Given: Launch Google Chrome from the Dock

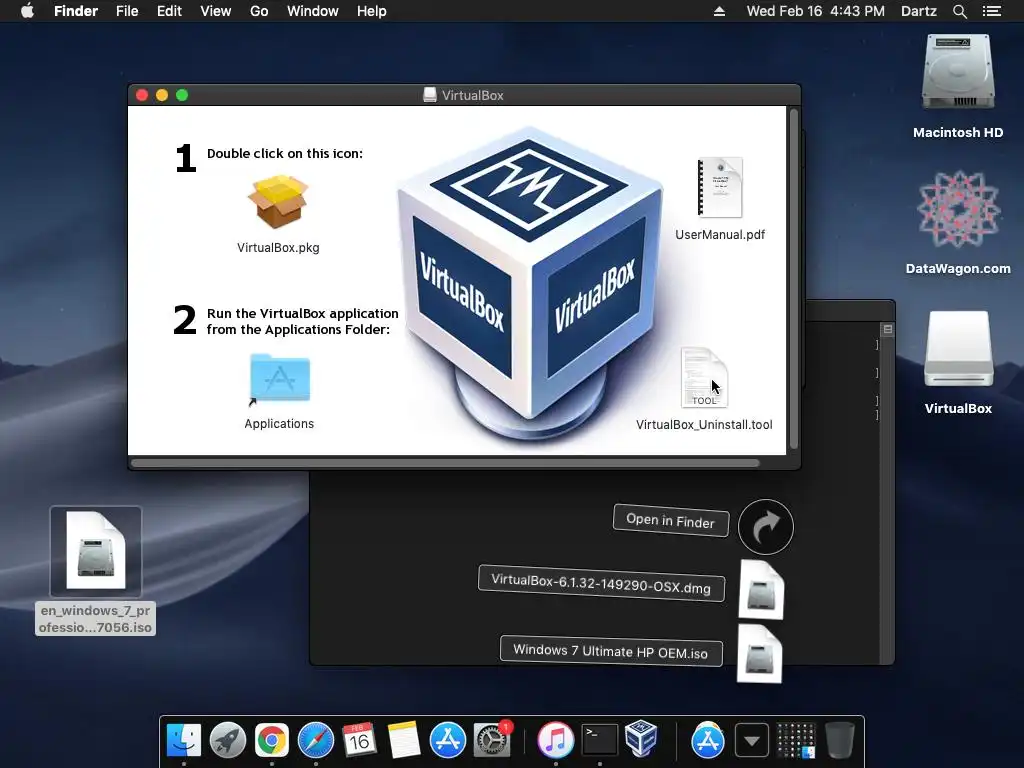Looking at the screenshot, I should [272, 740].
